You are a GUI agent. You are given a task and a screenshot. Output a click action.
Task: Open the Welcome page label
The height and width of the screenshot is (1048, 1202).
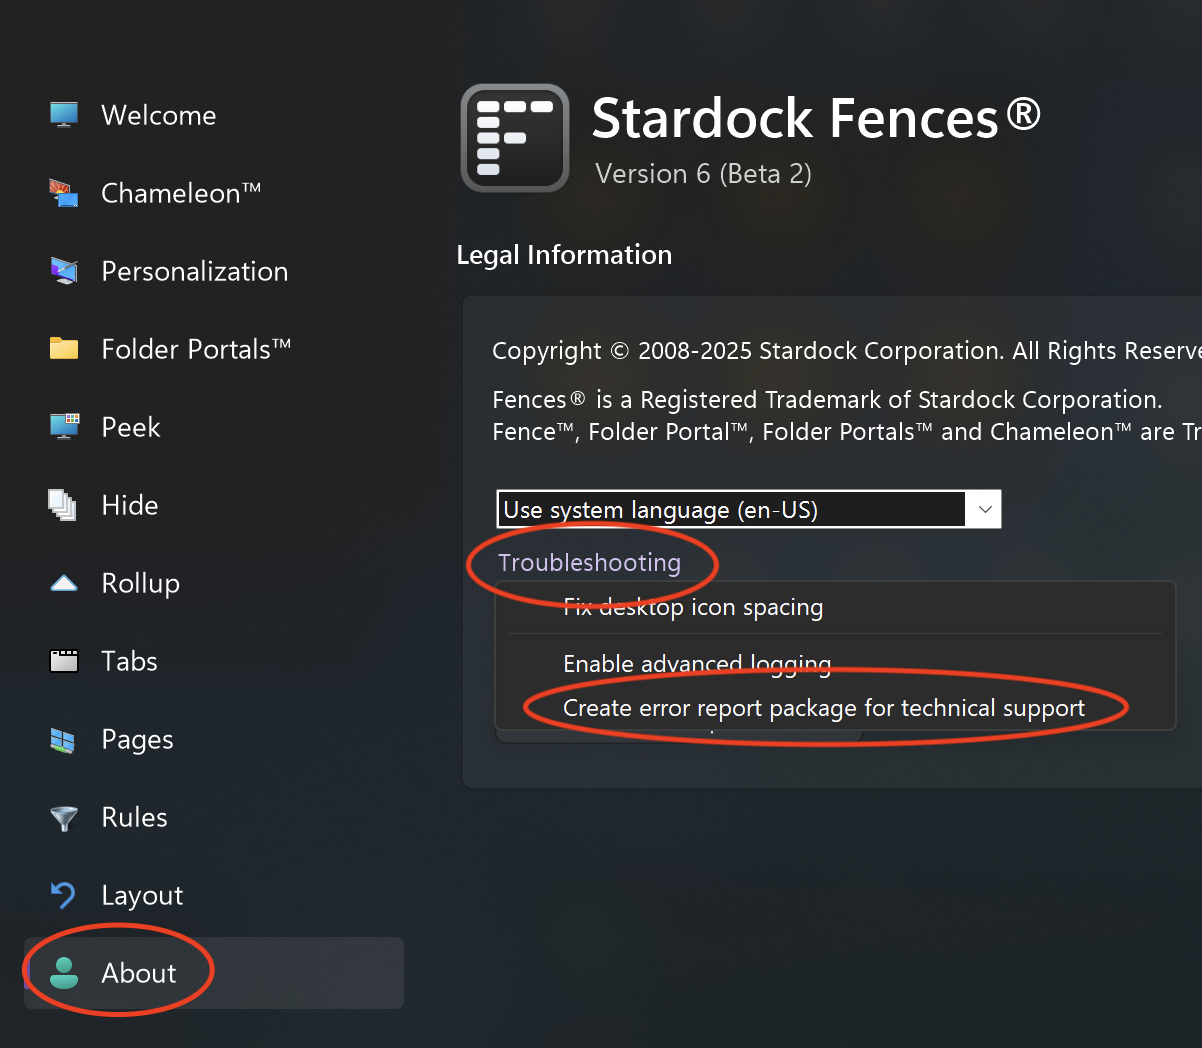pyautogui.click(x=159, y=115)
